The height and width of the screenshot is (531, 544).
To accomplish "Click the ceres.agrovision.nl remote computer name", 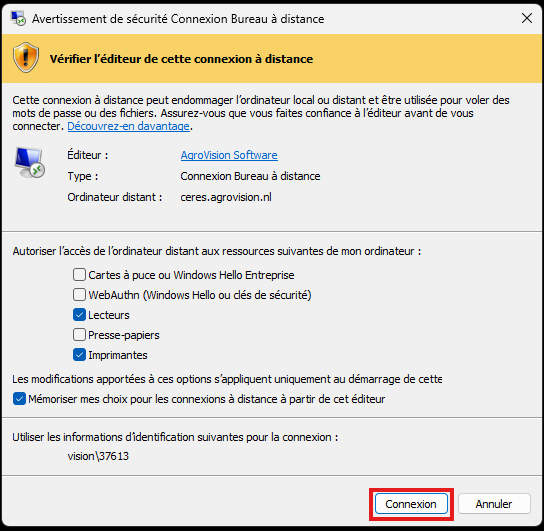I will [226, 197].
